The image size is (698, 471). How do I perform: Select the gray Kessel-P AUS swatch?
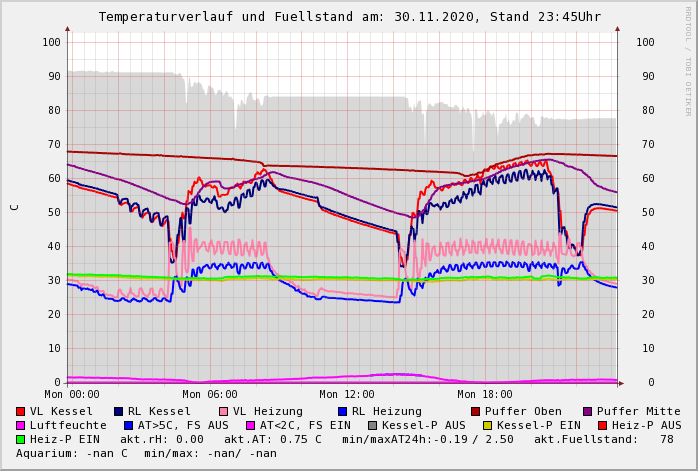[373, 425]
